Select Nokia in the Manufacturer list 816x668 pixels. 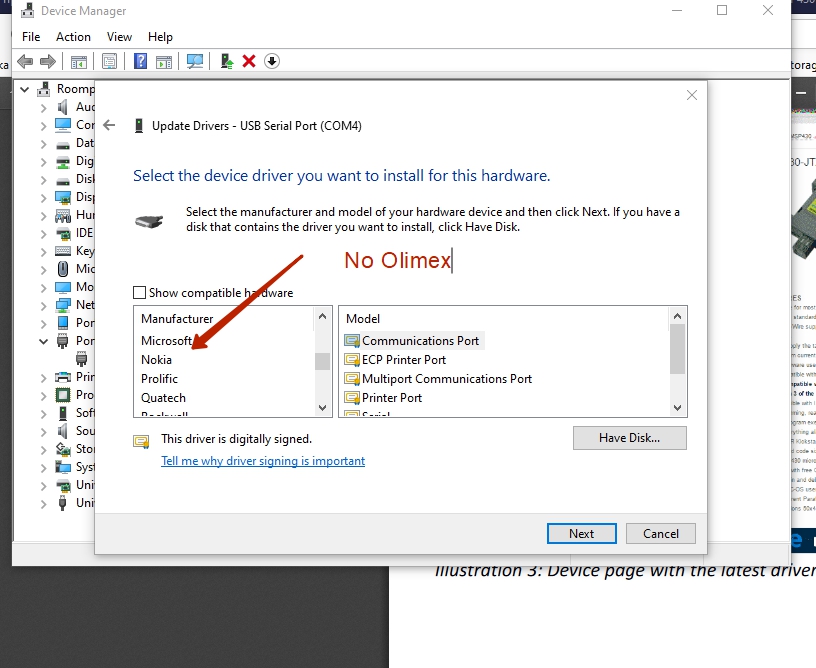(157, 360)
